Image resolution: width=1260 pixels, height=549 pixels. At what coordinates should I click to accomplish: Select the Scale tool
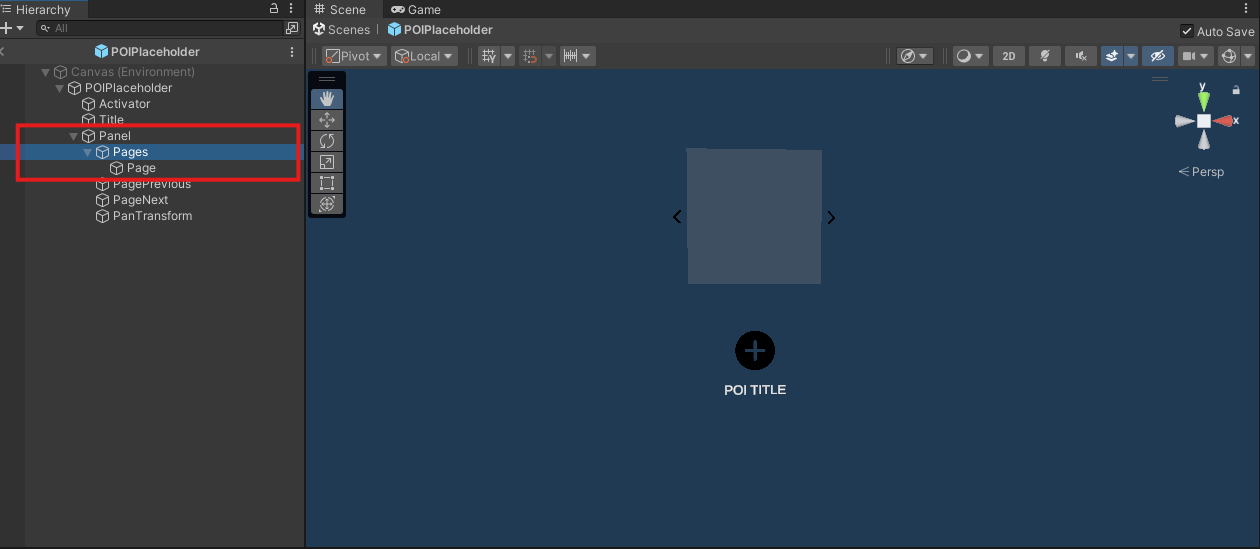pos(327,162)
